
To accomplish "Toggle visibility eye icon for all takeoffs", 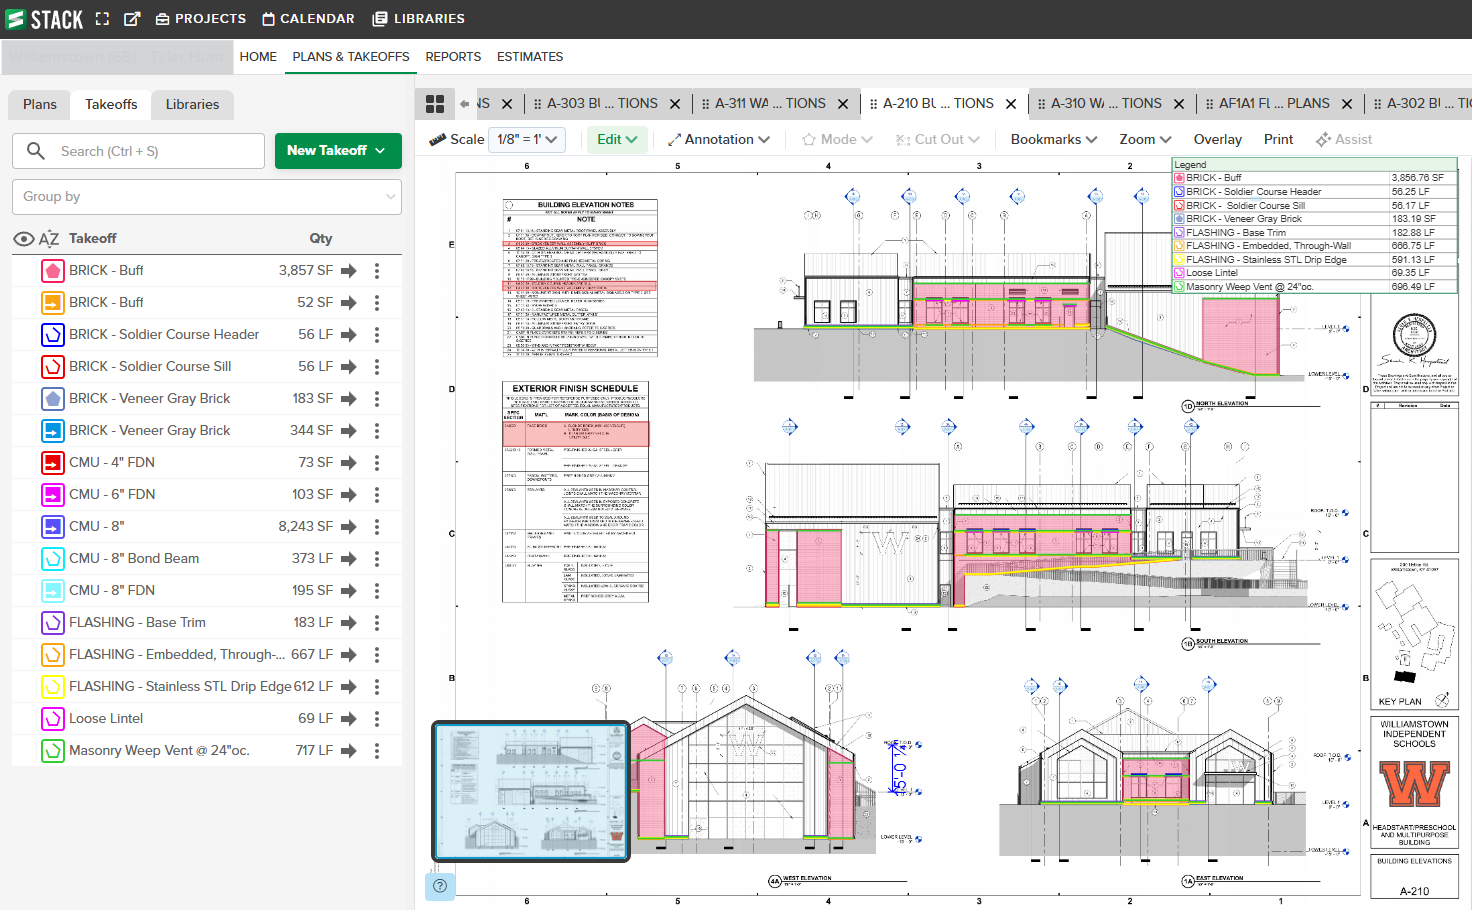I will [24, 239].
